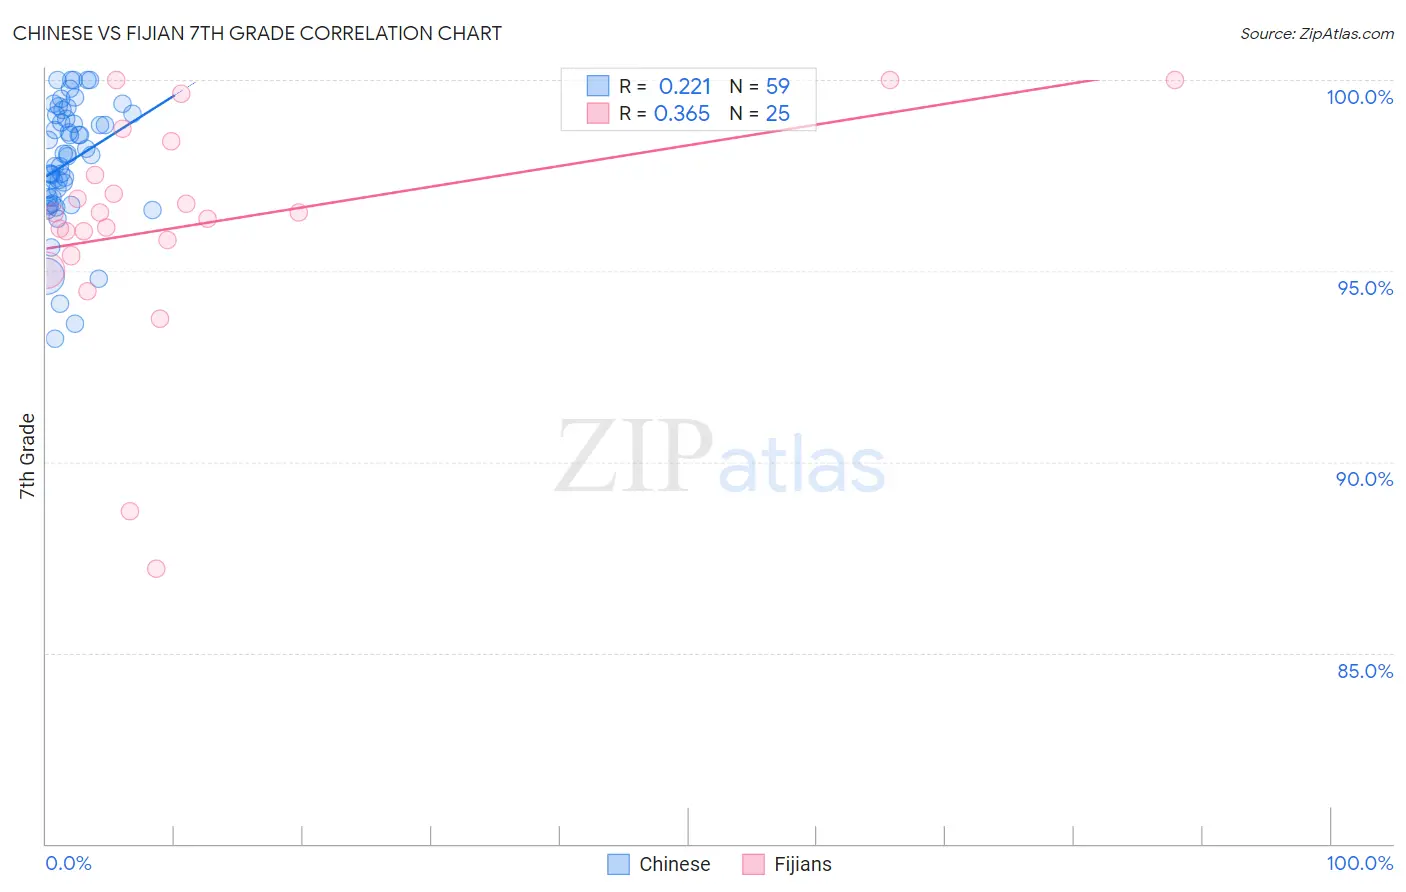Click the 95.0% y-axis tick label
1406x892 pixels.
click(x=1365, y=288)
